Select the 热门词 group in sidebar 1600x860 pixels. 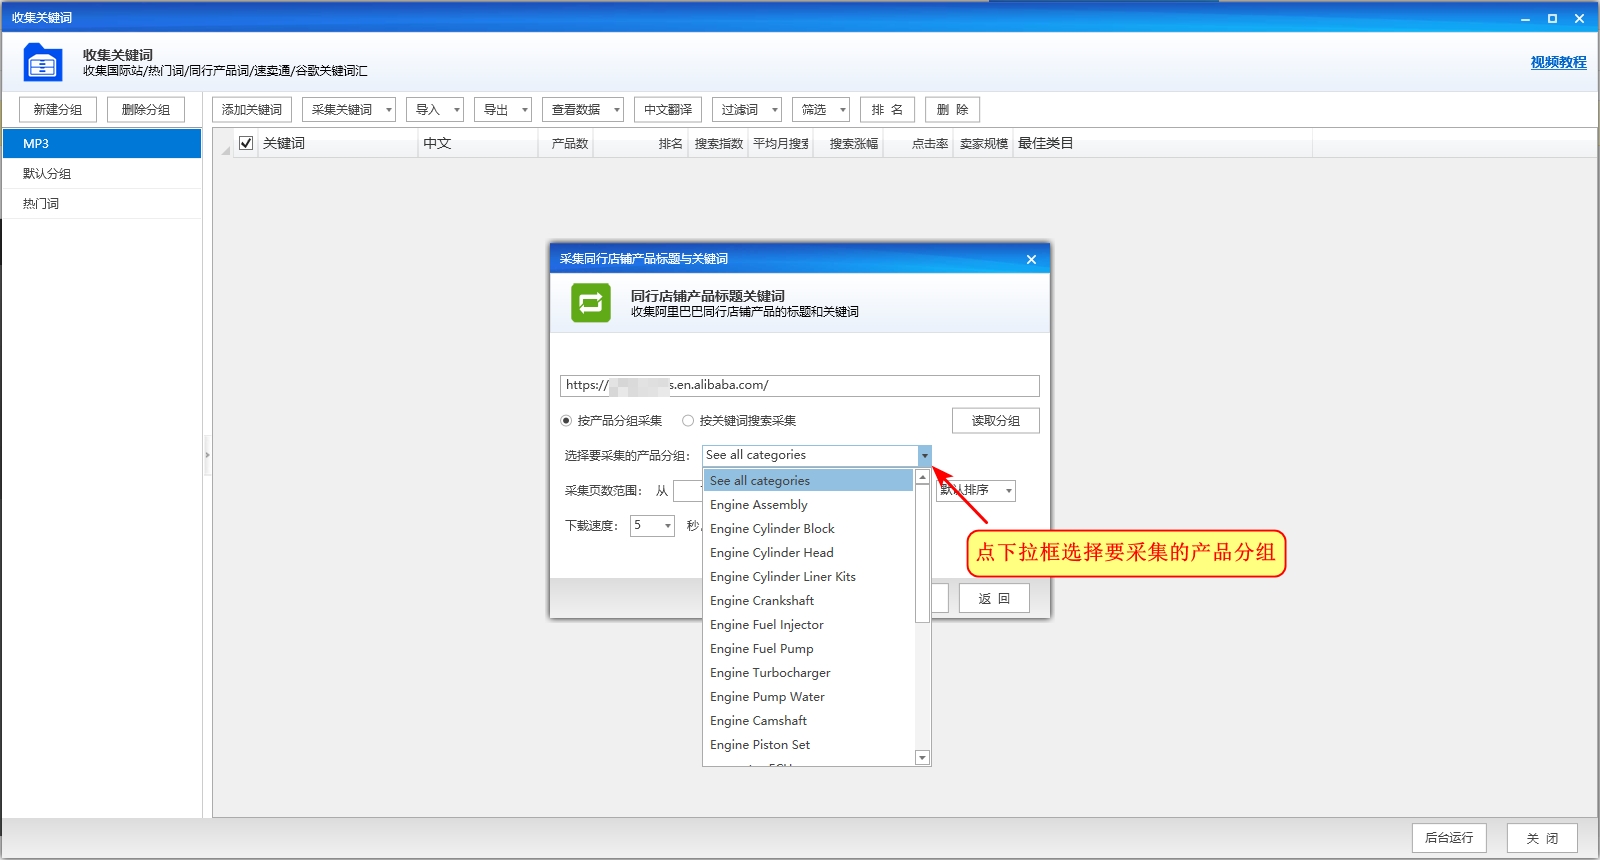point(101,204)
